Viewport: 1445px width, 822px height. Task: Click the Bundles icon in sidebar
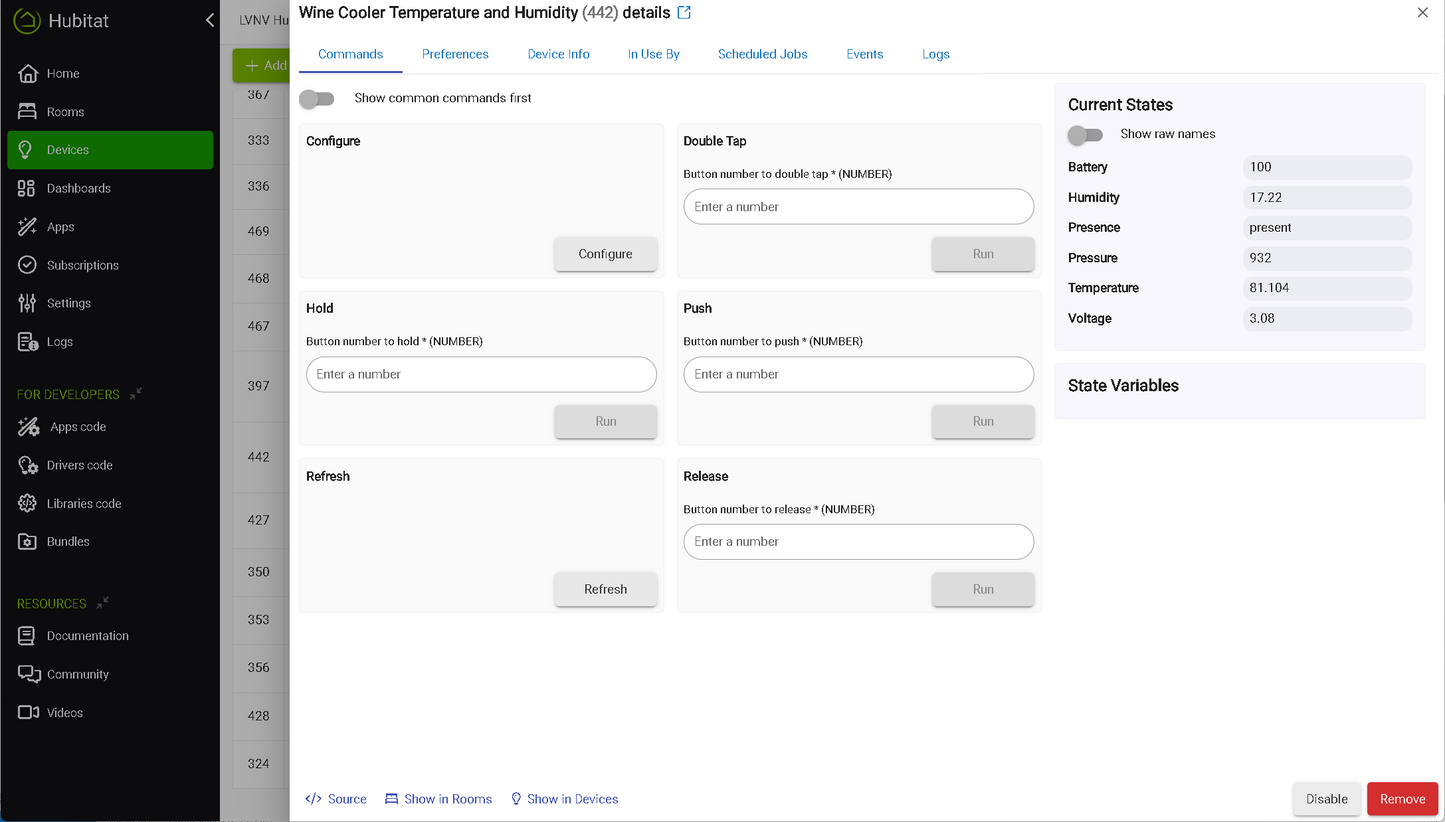[27, 542]
